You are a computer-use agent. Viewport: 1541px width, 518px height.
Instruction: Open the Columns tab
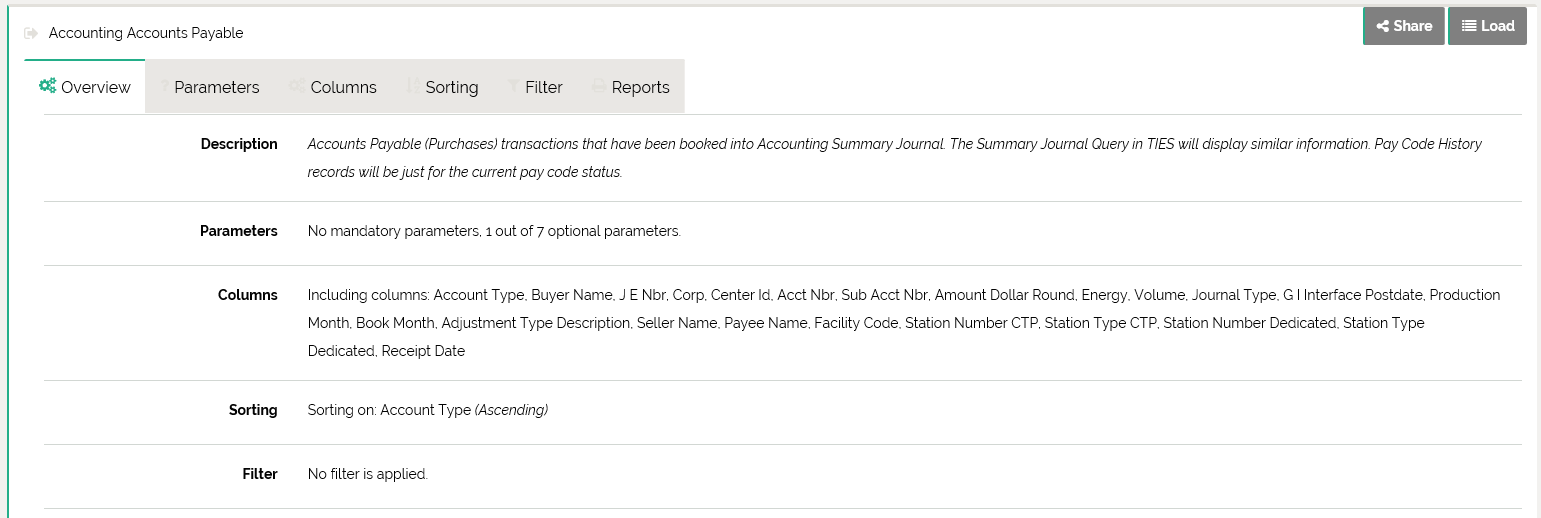343,87
